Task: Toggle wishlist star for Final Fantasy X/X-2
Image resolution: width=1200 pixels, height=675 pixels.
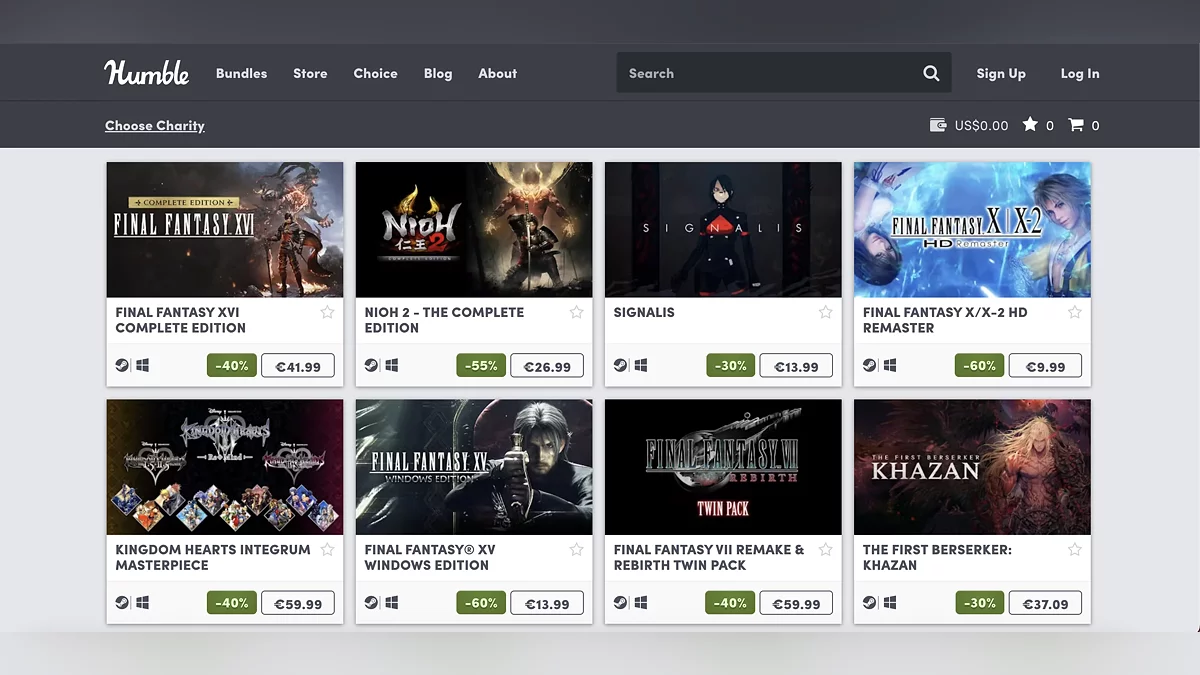Action: (1074, 313)
